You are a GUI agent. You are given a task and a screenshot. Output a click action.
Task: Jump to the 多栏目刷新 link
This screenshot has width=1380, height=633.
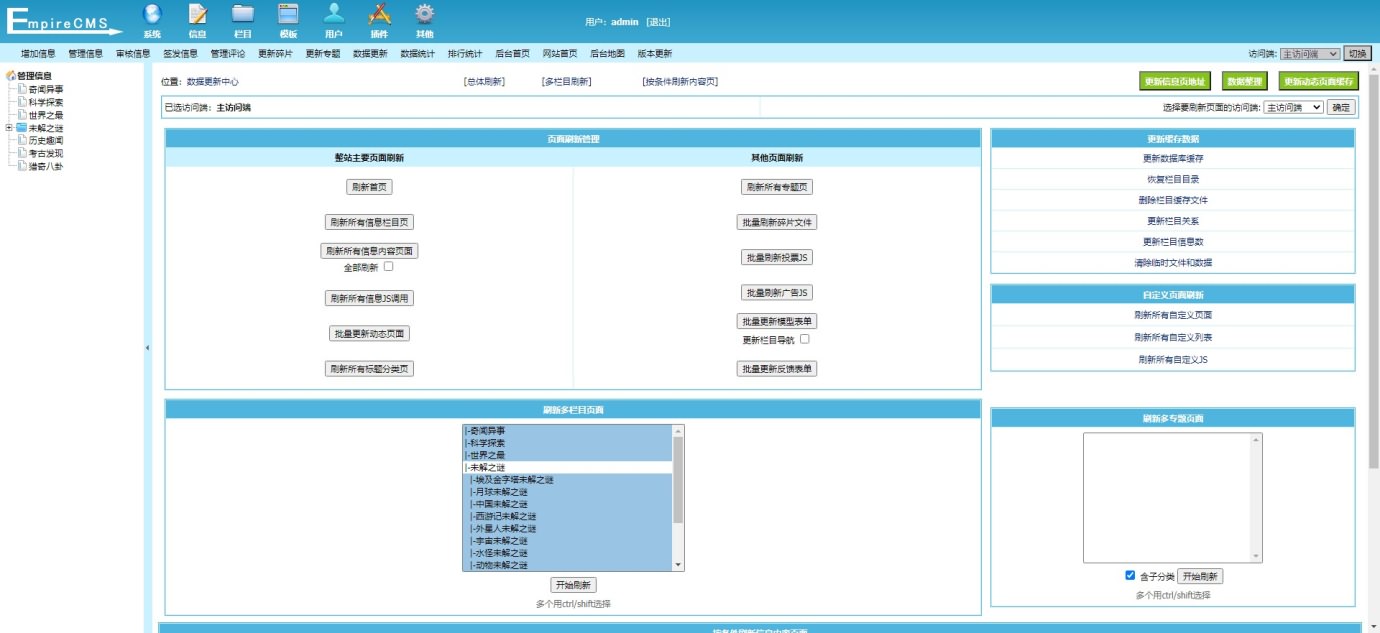tap(567, 82)
